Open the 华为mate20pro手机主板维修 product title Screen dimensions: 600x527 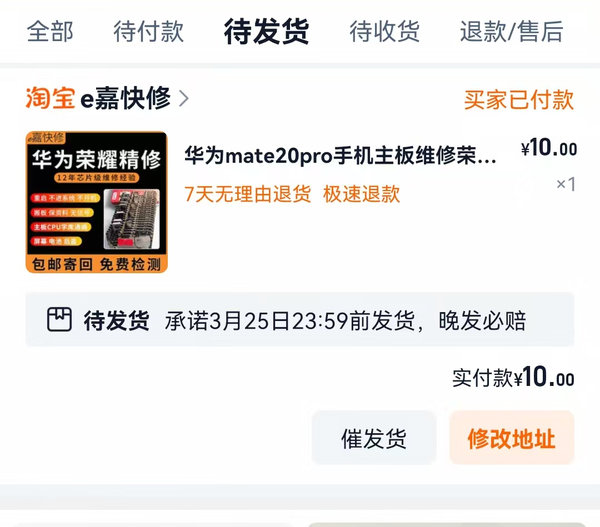pos(341,156)
